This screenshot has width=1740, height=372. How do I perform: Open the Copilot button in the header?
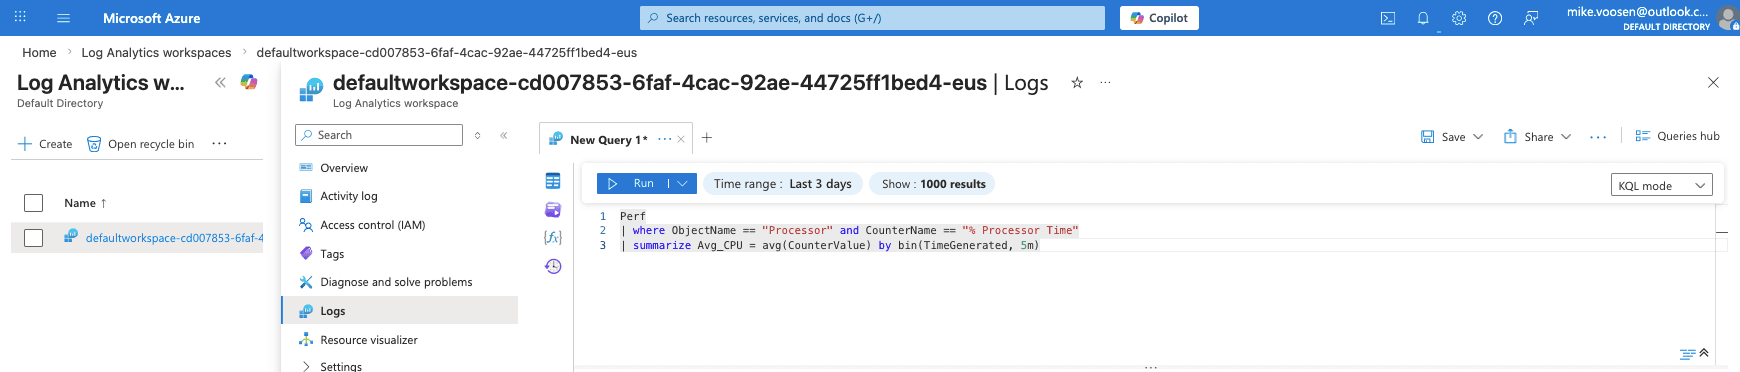(1159, 18)
